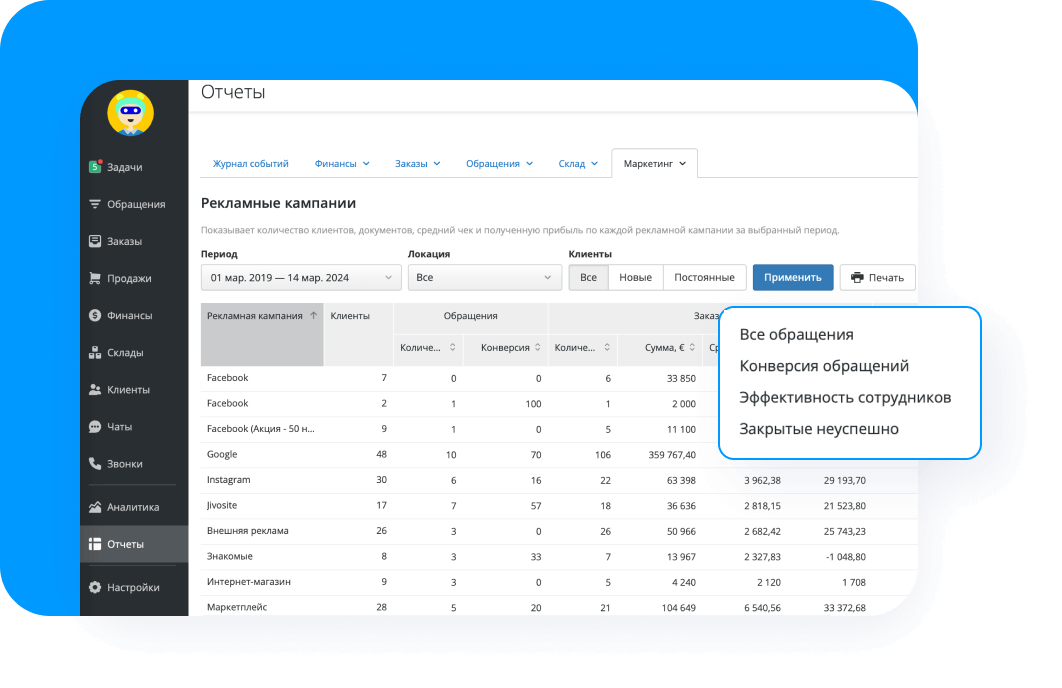Open Задачи via its sidebar icon
The height and width of the screenshot is (688, 1062).
click(x=95, y=167)
